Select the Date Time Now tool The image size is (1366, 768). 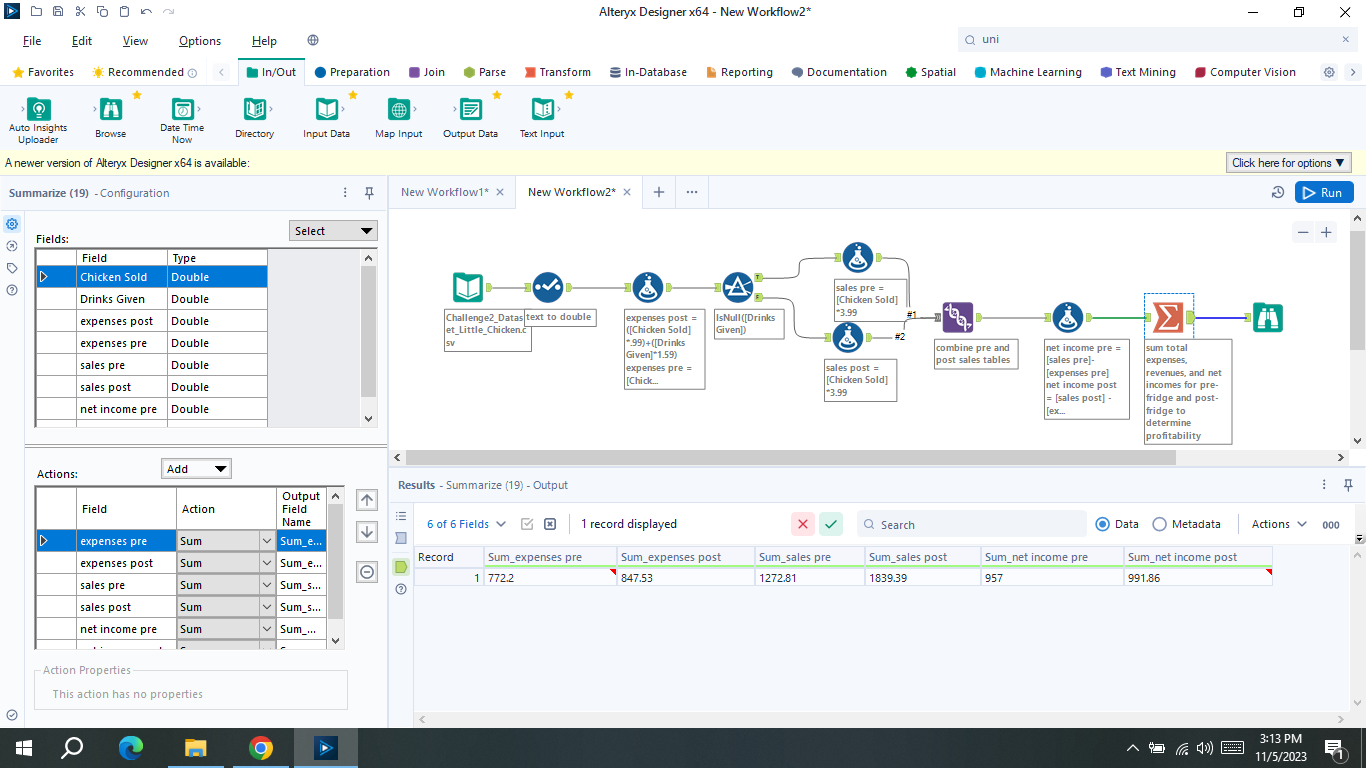tap(182, 120)
